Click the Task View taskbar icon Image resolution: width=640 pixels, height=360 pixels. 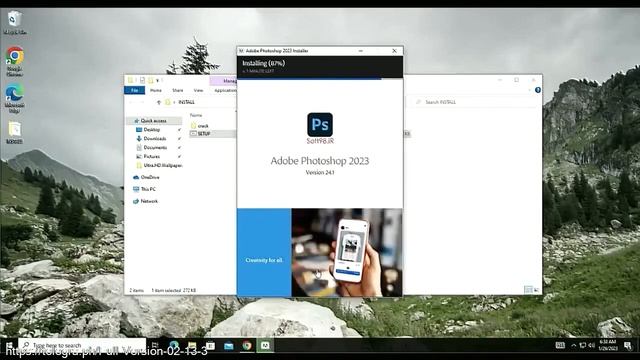pyautogui.click(x=155, y=345)
